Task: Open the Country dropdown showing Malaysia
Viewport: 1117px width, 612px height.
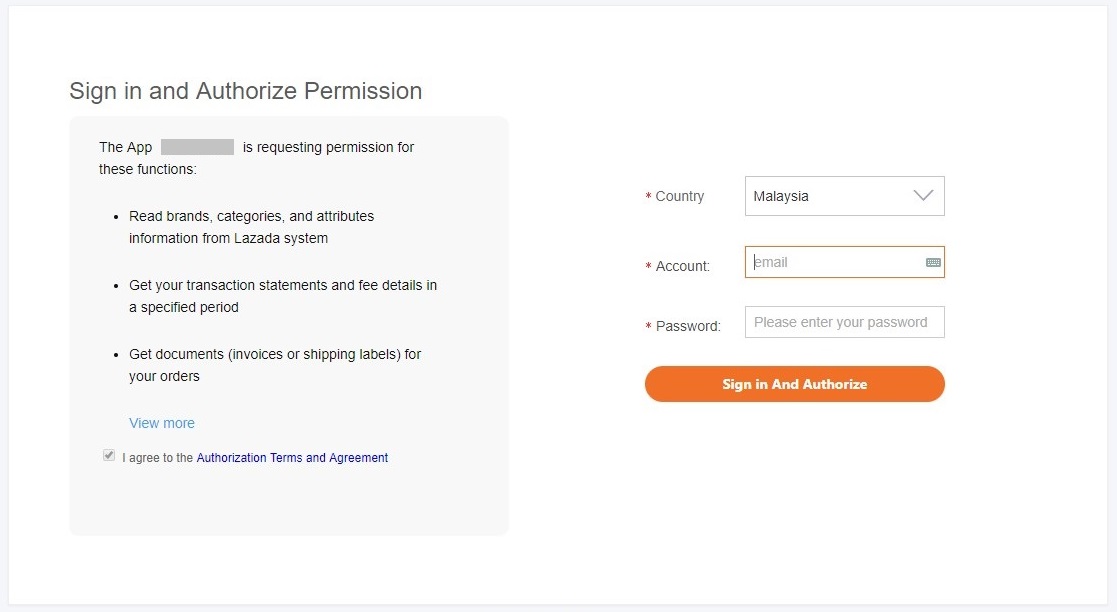Action: [x=844, y=196]
